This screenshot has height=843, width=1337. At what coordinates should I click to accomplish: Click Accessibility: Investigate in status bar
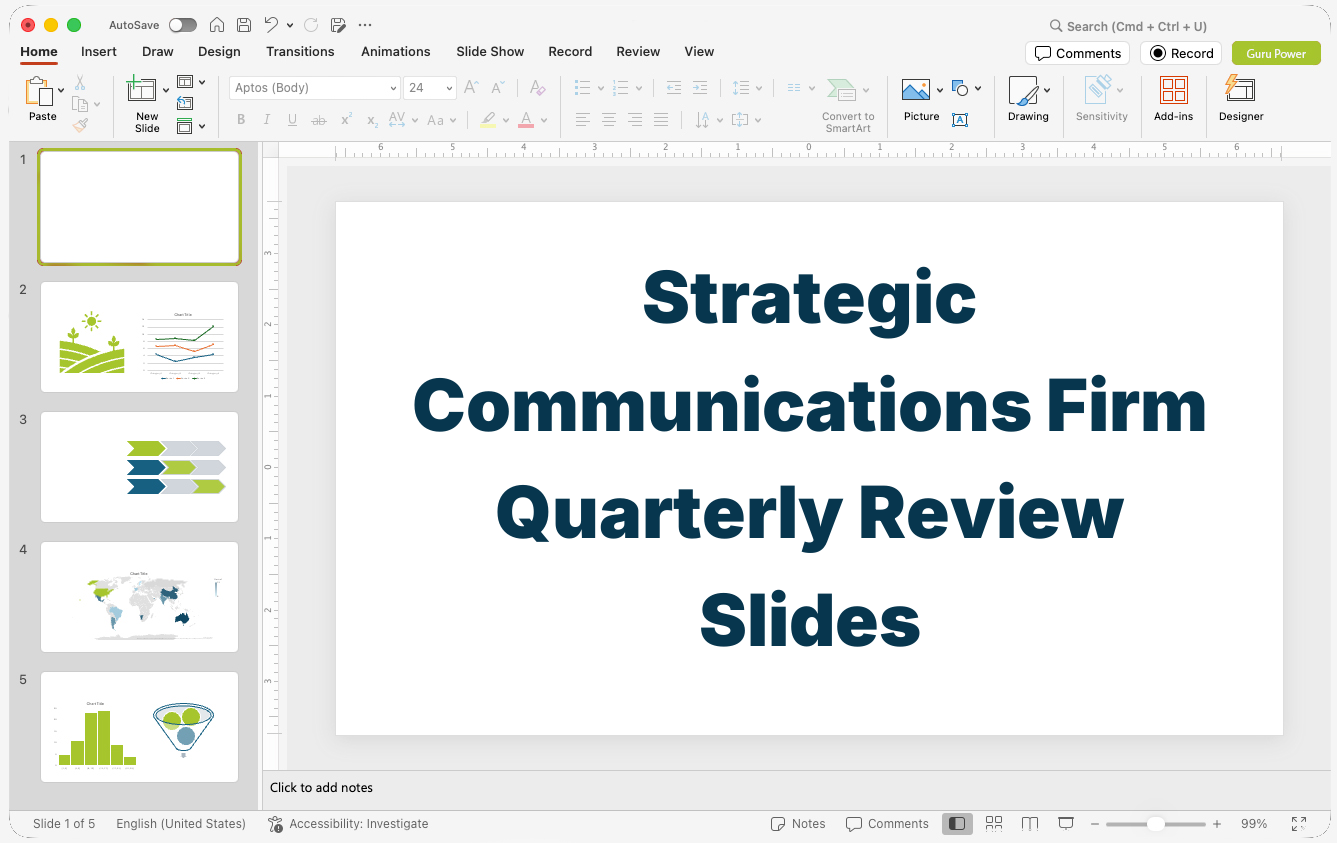click(348, 824)
